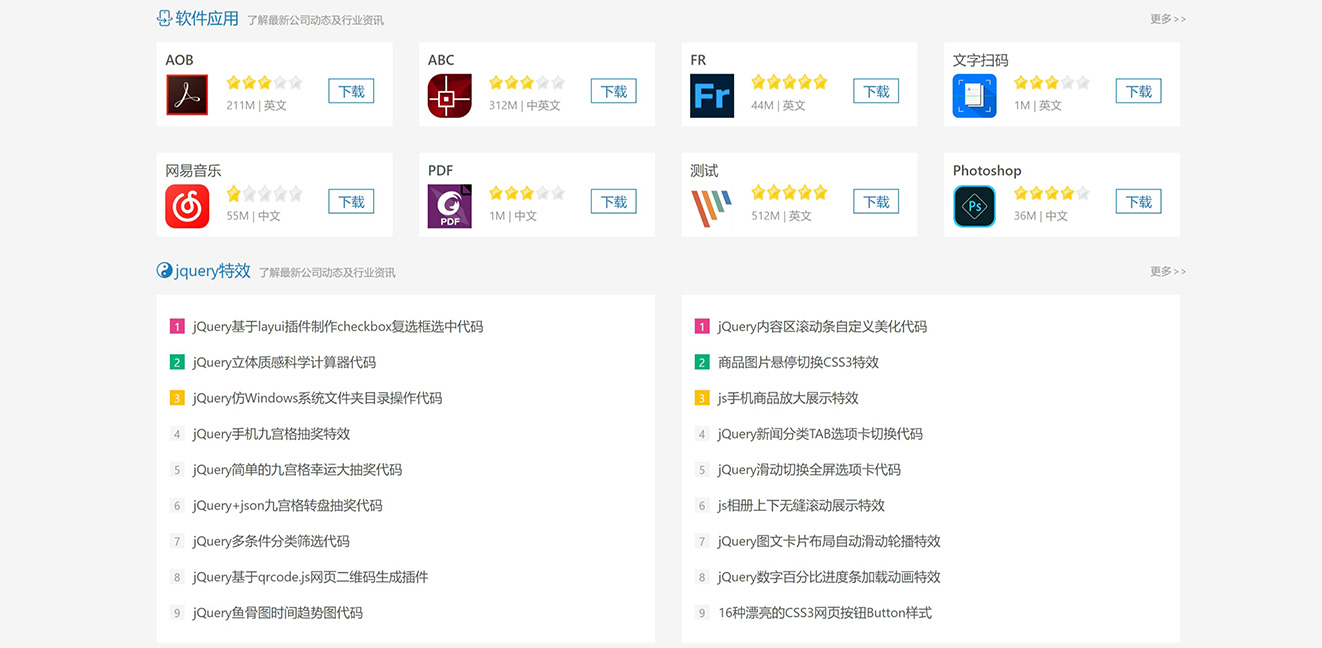
Task: Open jQuery手机九宫格抽奖特效 link
Action: click(271, 434)
